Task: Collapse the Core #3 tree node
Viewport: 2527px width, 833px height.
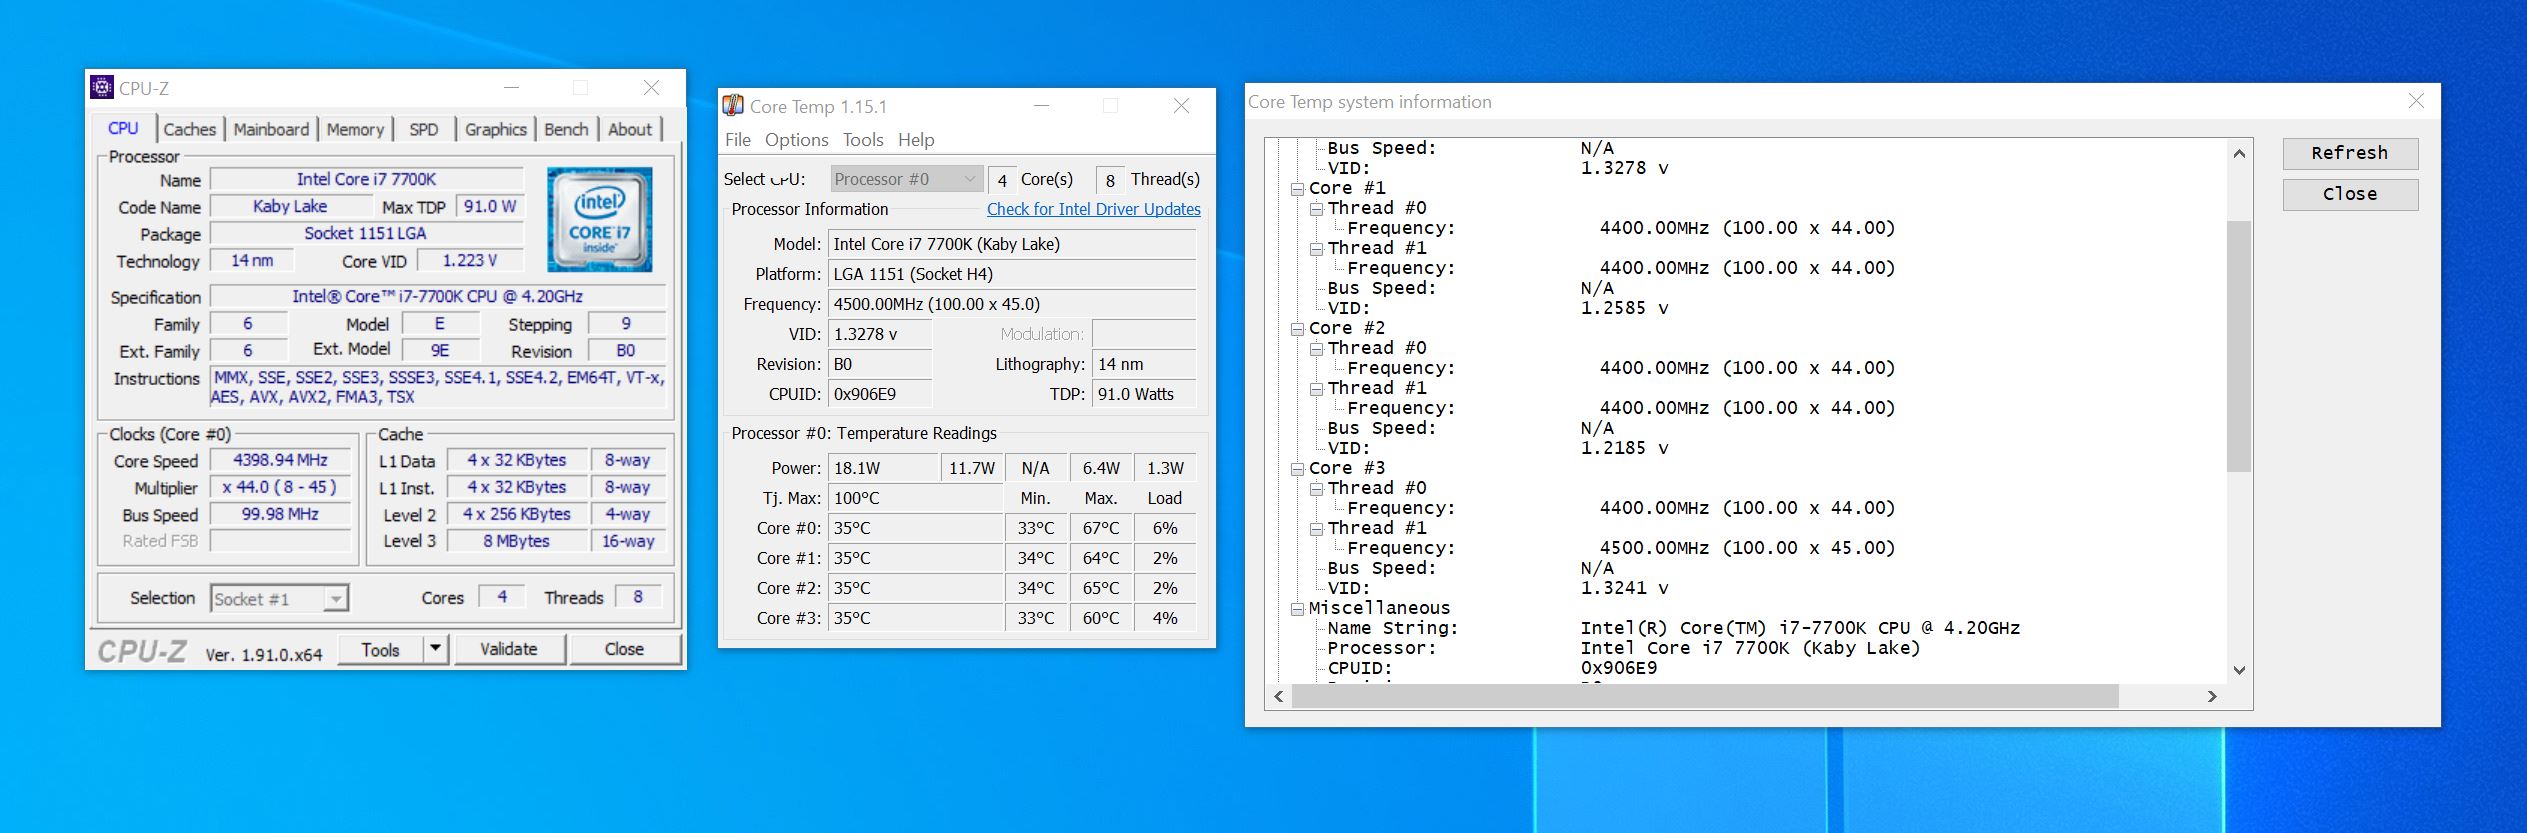Action: click(x=1297, y=468)
